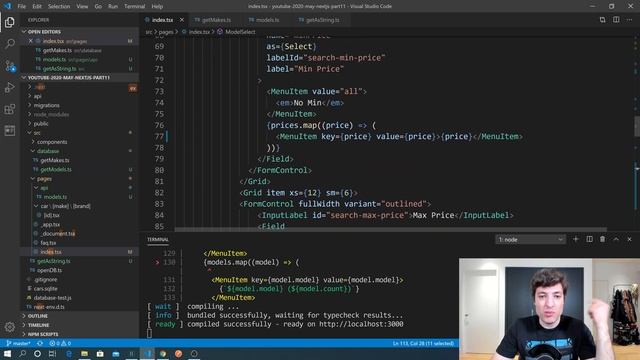Click the open changes icon in editor toolbar

click(602, 20)
